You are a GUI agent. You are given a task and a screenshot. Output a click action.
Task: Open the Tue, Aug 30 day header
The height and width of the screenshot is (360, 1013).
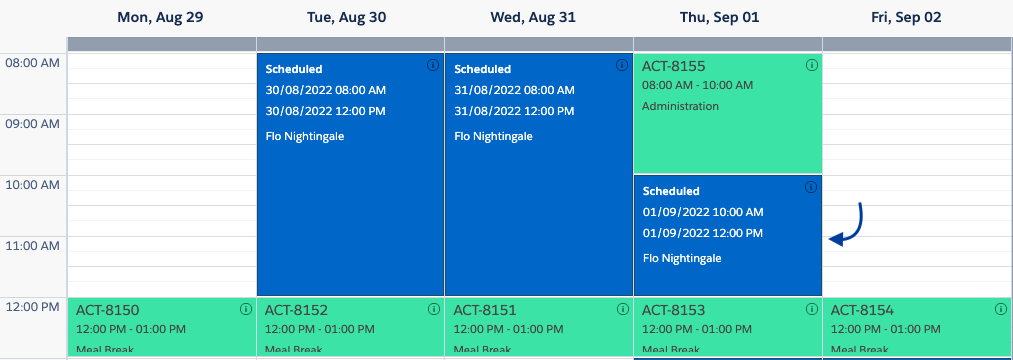pyautogui.click(x=346, y=18)
